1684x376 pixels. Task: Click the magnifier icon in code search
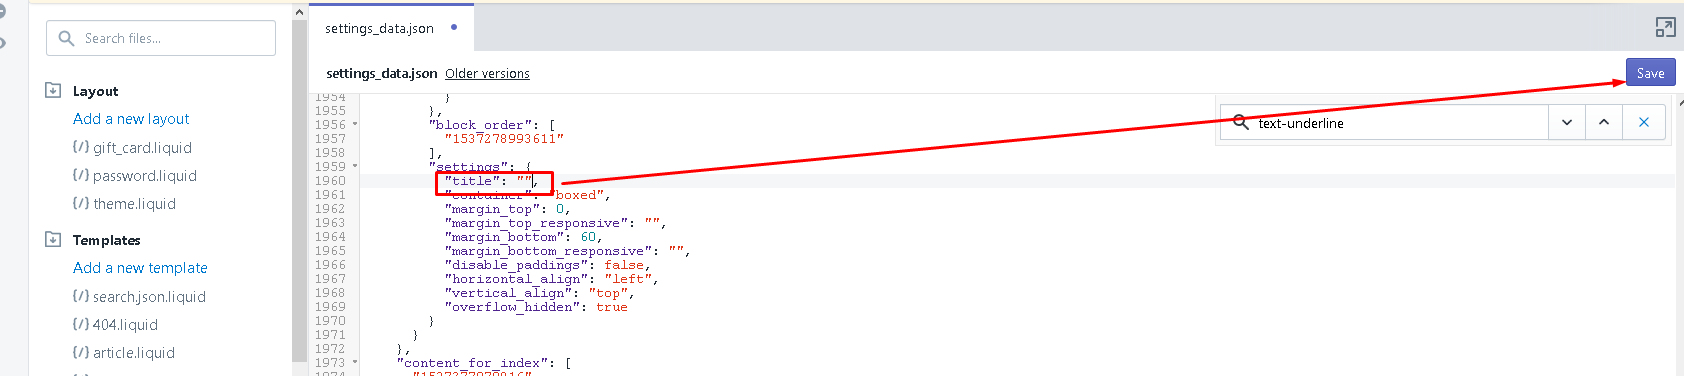[x=1240, y=122]
